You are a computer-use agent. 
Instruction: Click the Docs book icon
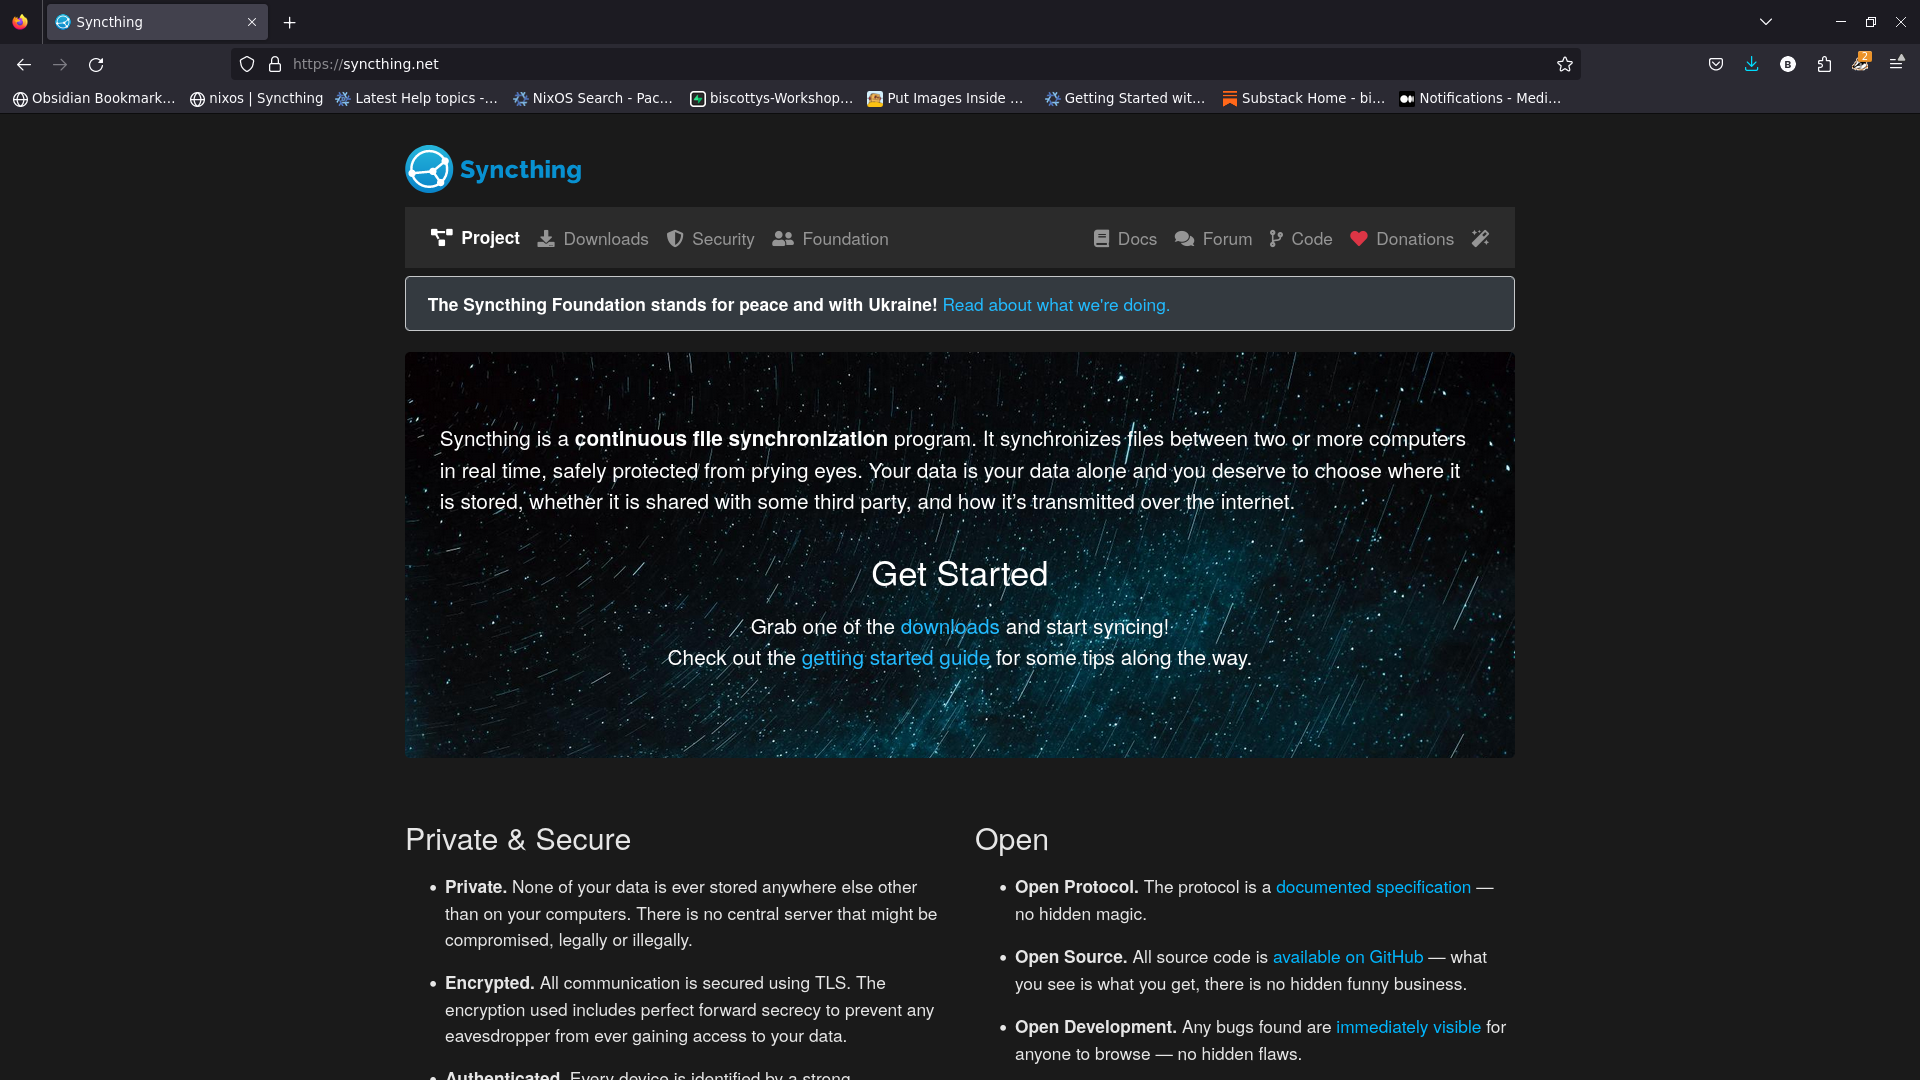tap(1101, 239)
